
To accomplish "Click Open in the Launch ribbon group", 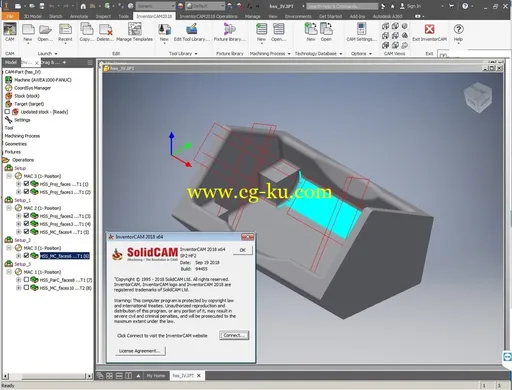I will [45, 33].
